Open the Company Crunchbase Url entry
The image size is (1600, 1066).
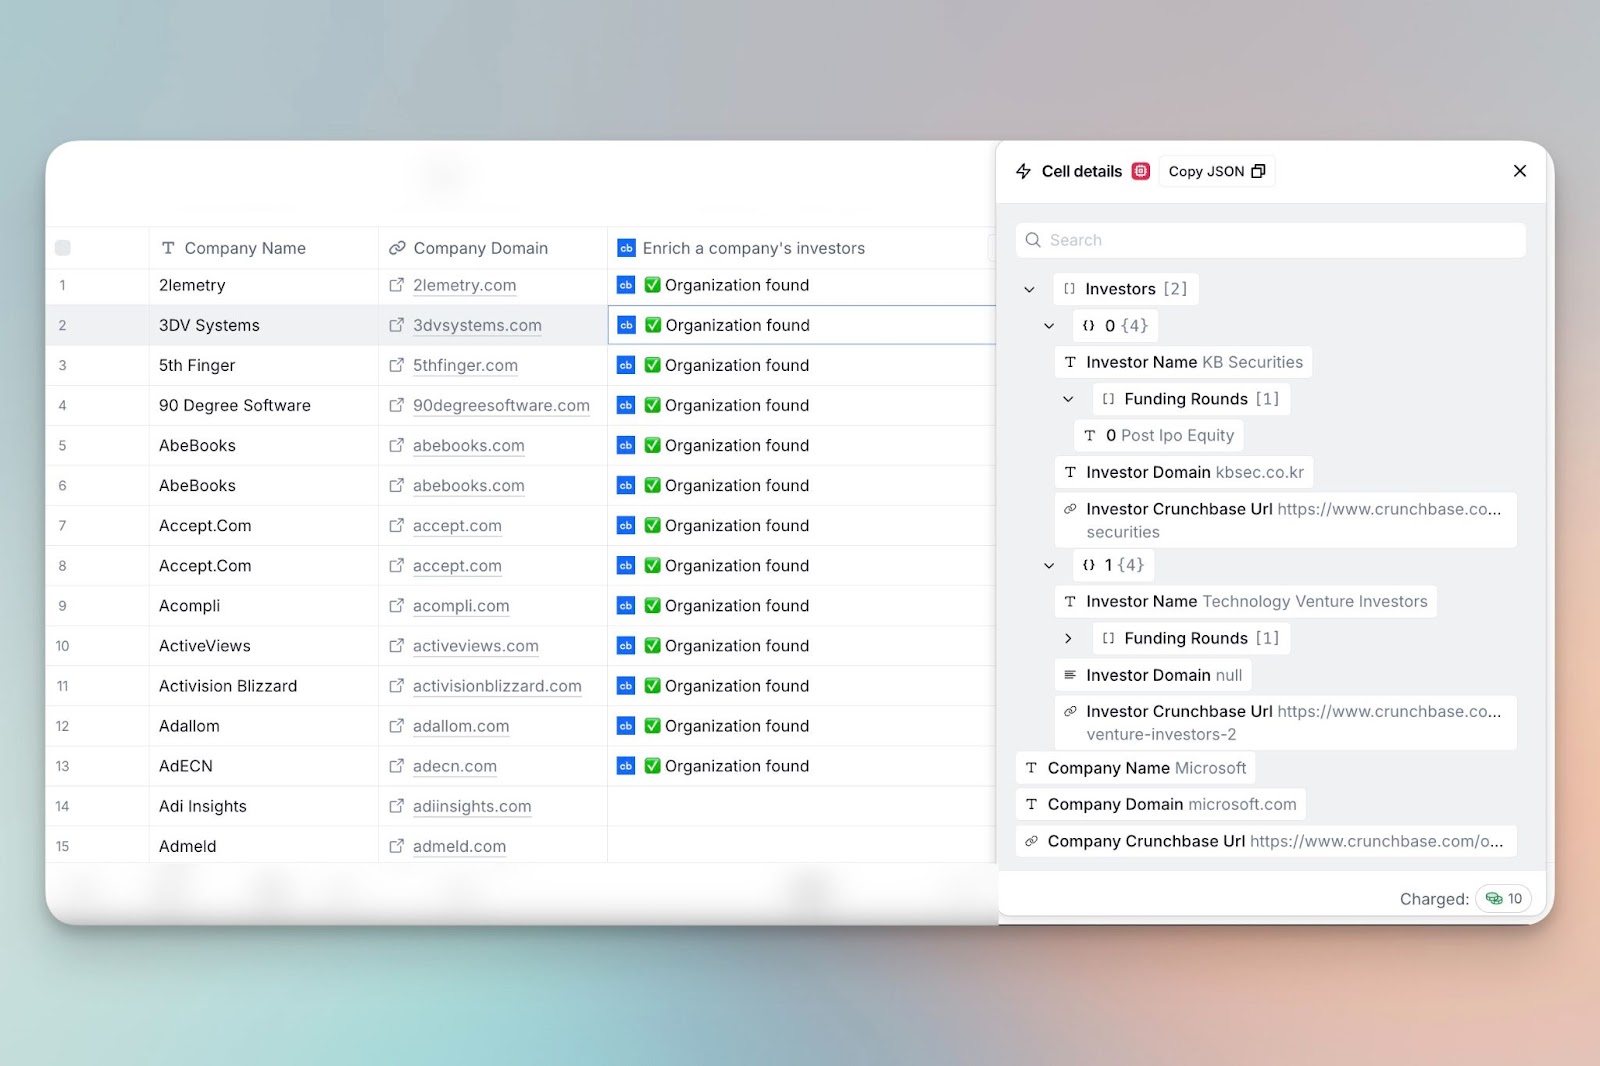1266,841
